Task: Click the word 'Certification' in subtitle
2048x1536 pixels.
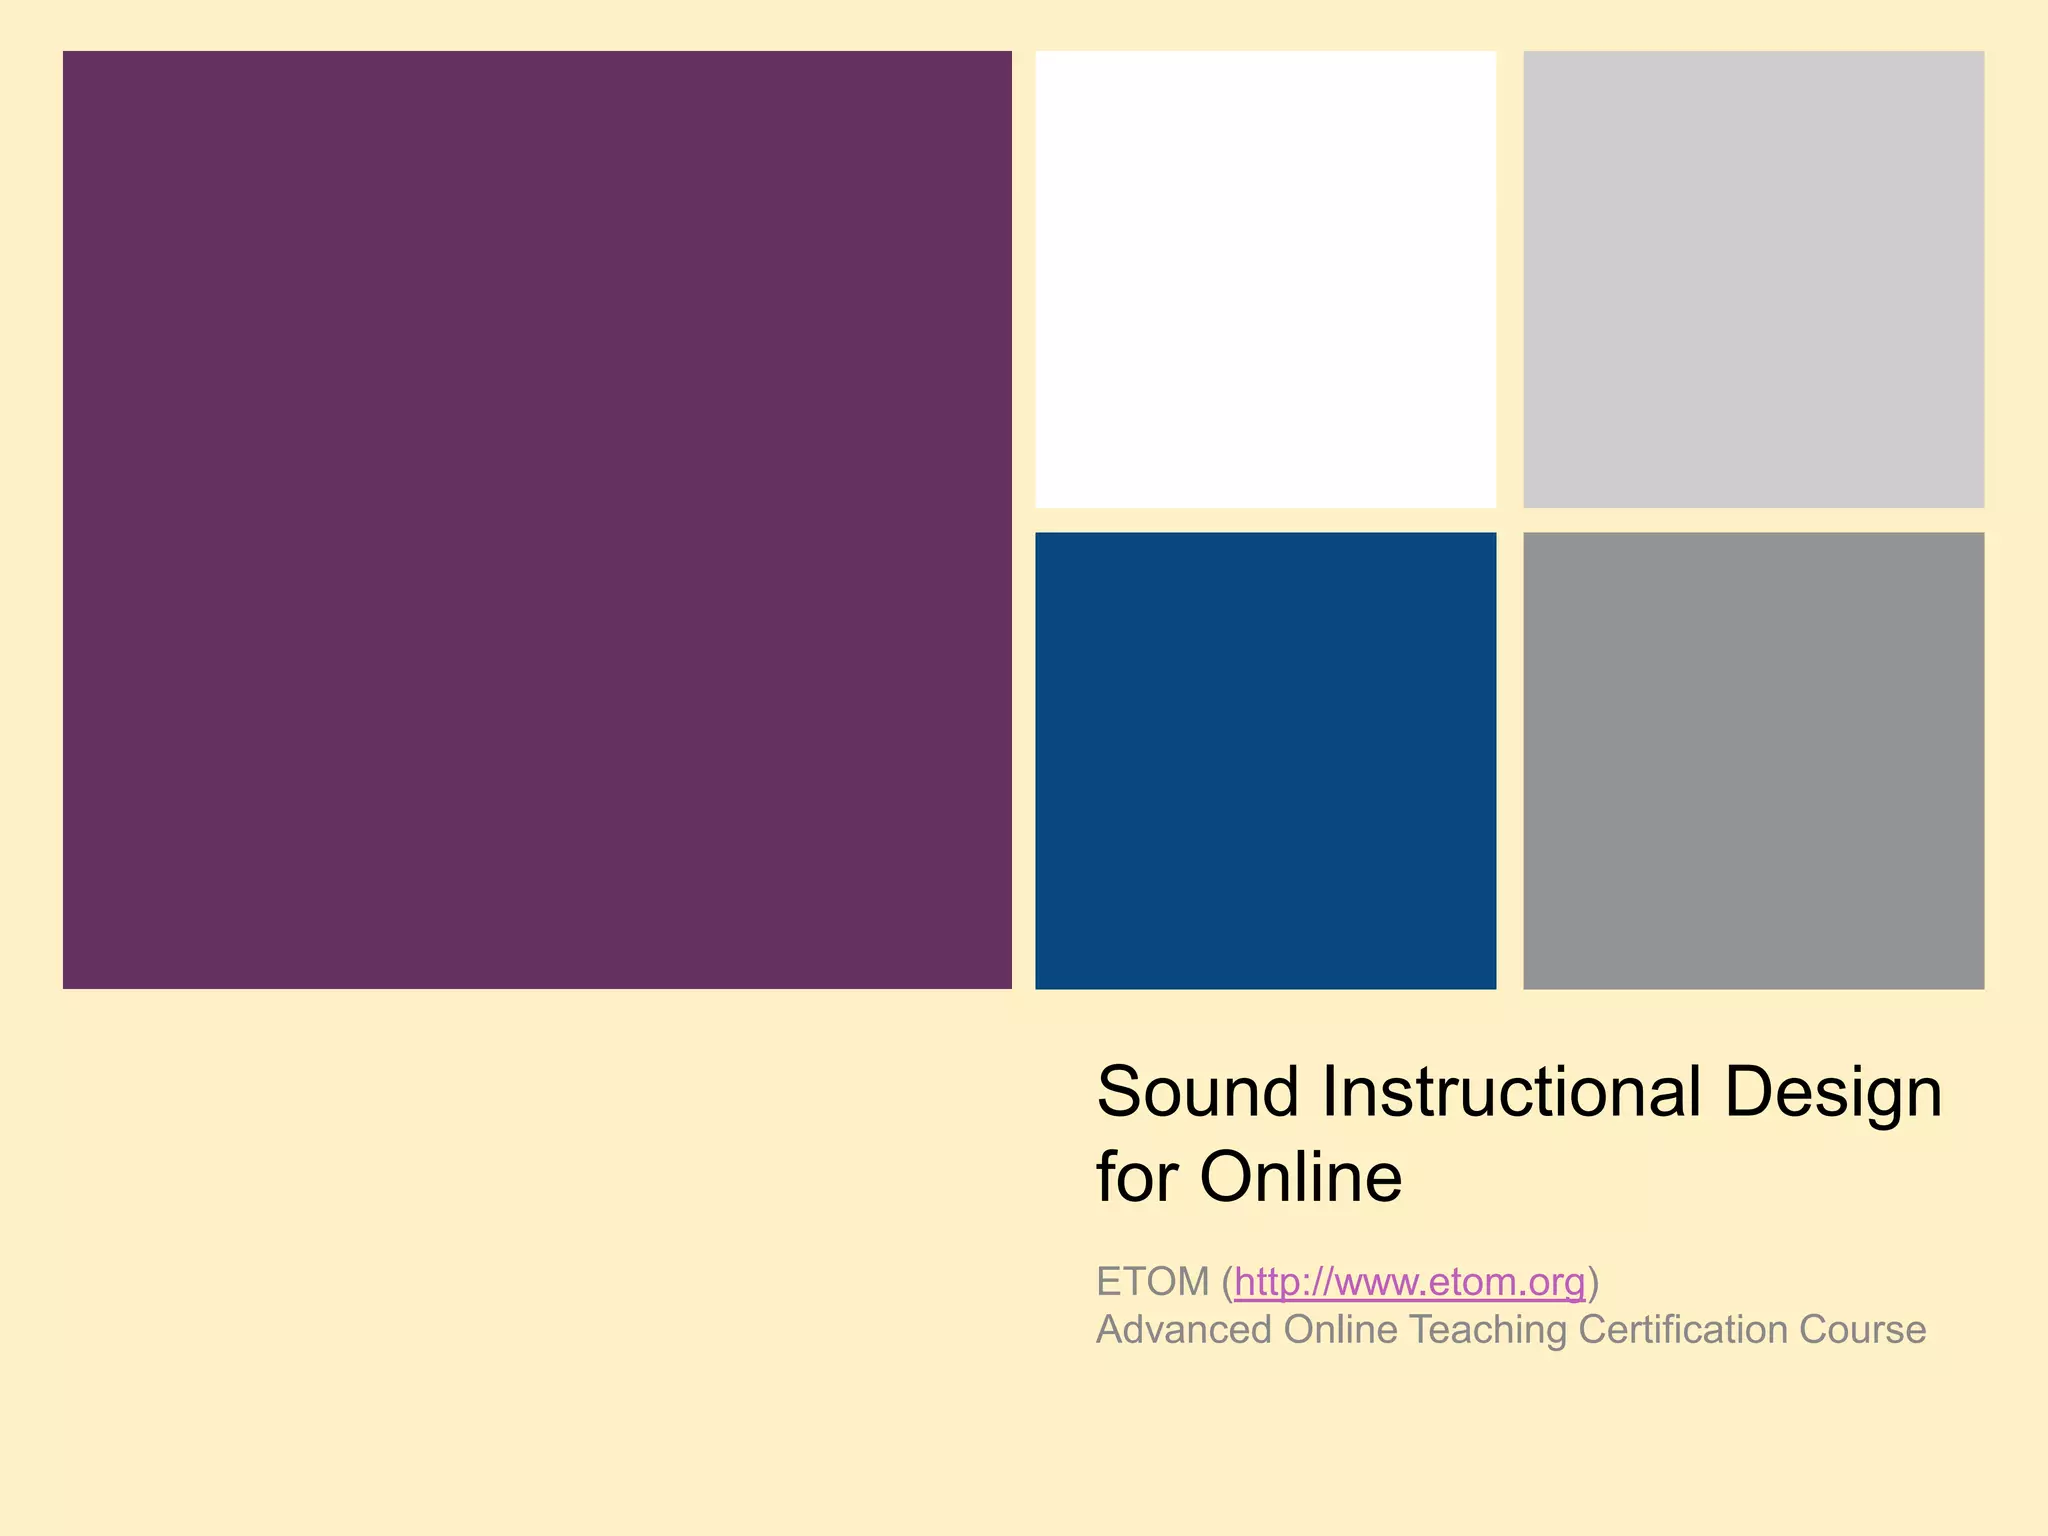Action: click(x=1682, y=1330)
